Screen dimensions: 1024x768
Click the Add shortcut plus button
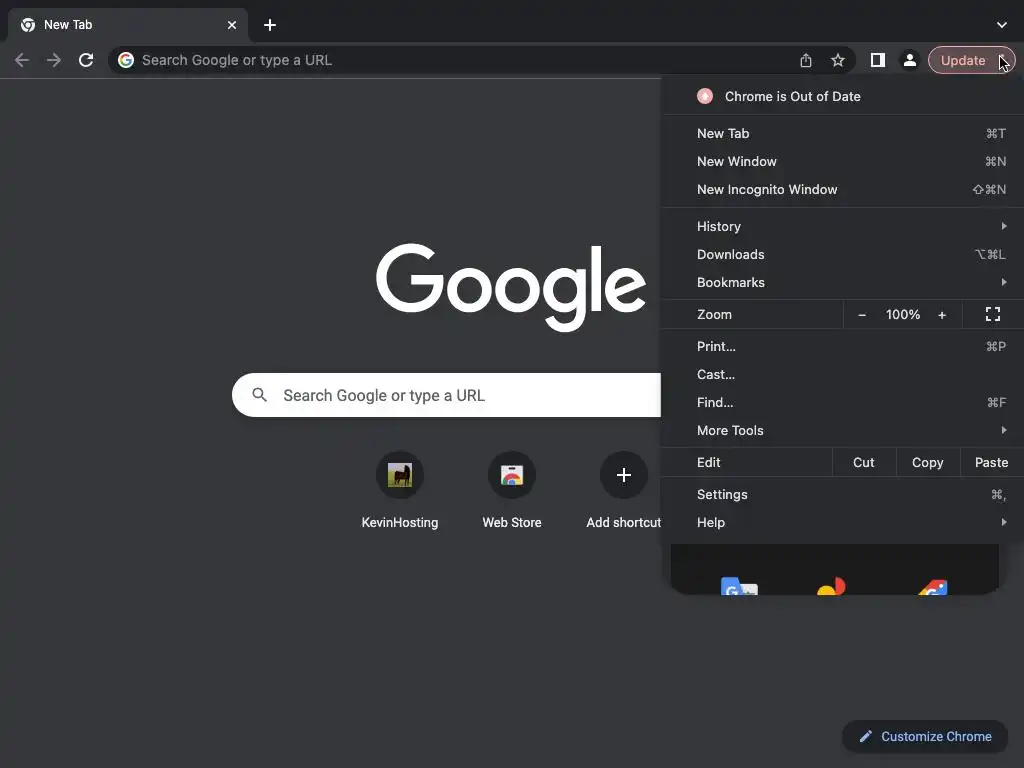coord(624,475)
